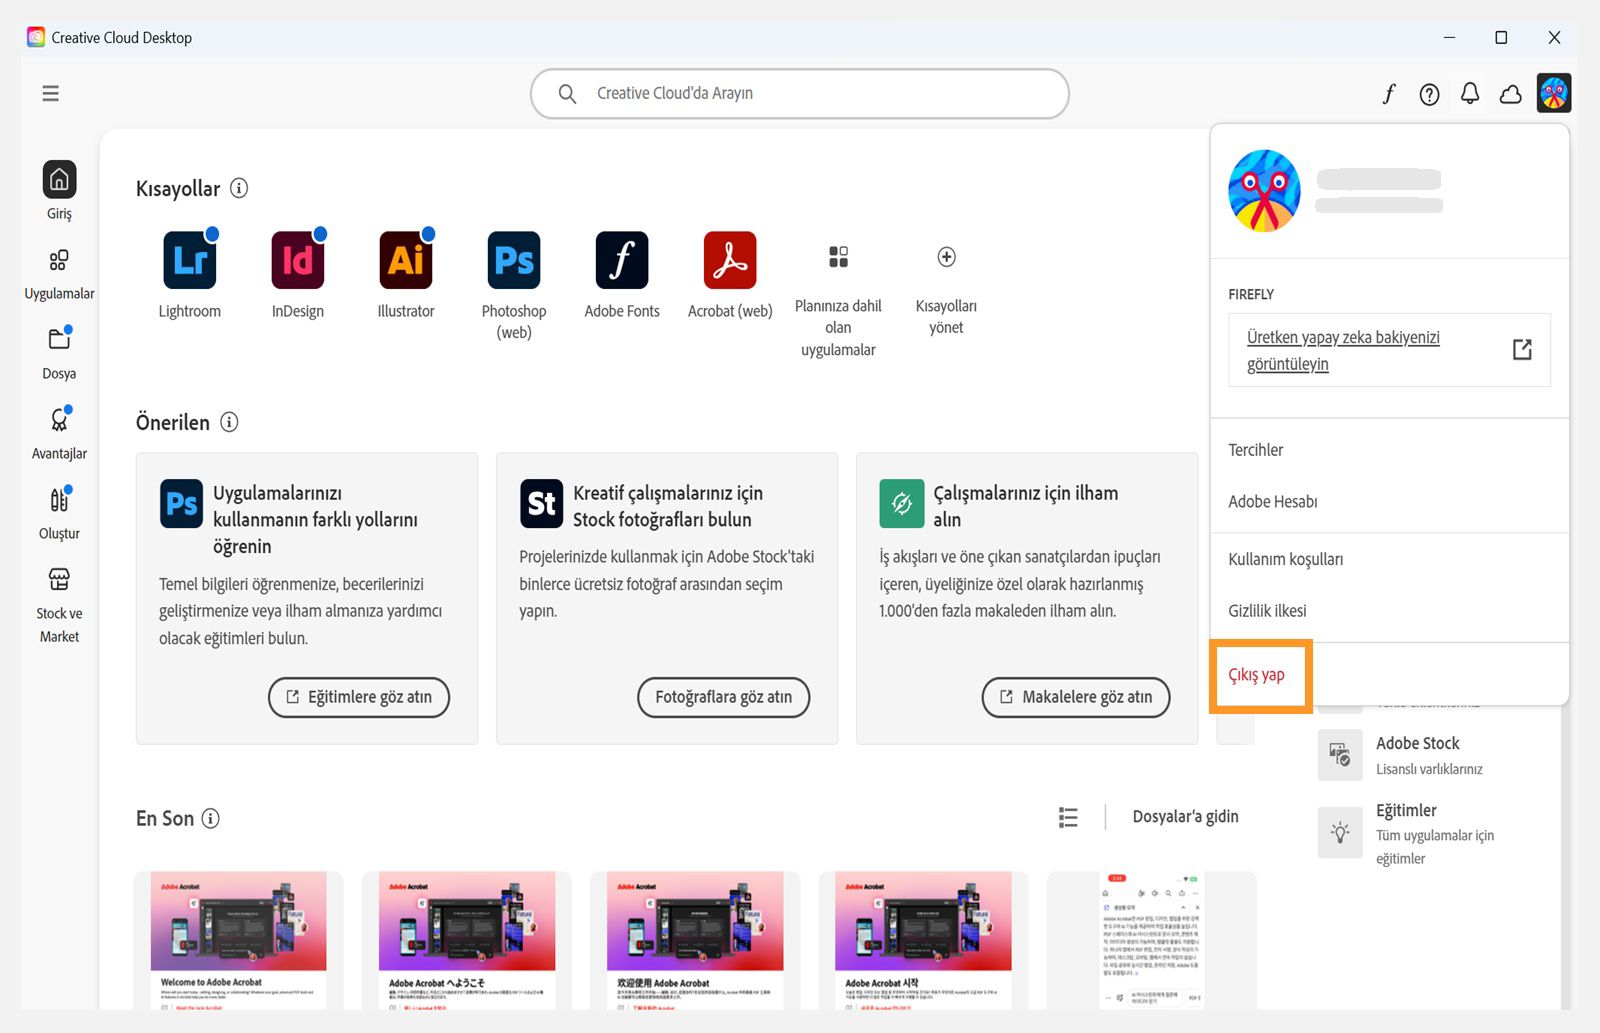Go to Giriş home in sidebar

59,190
